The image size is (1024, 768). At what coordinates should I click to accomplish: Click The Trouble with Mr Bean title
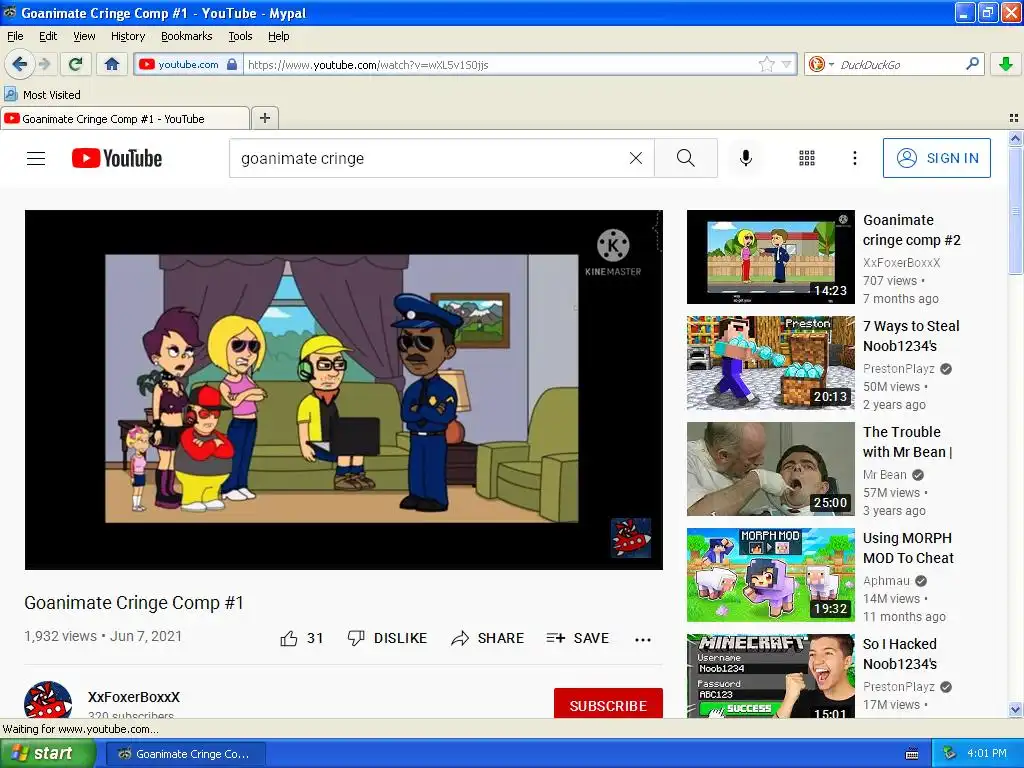coord(908,441)
